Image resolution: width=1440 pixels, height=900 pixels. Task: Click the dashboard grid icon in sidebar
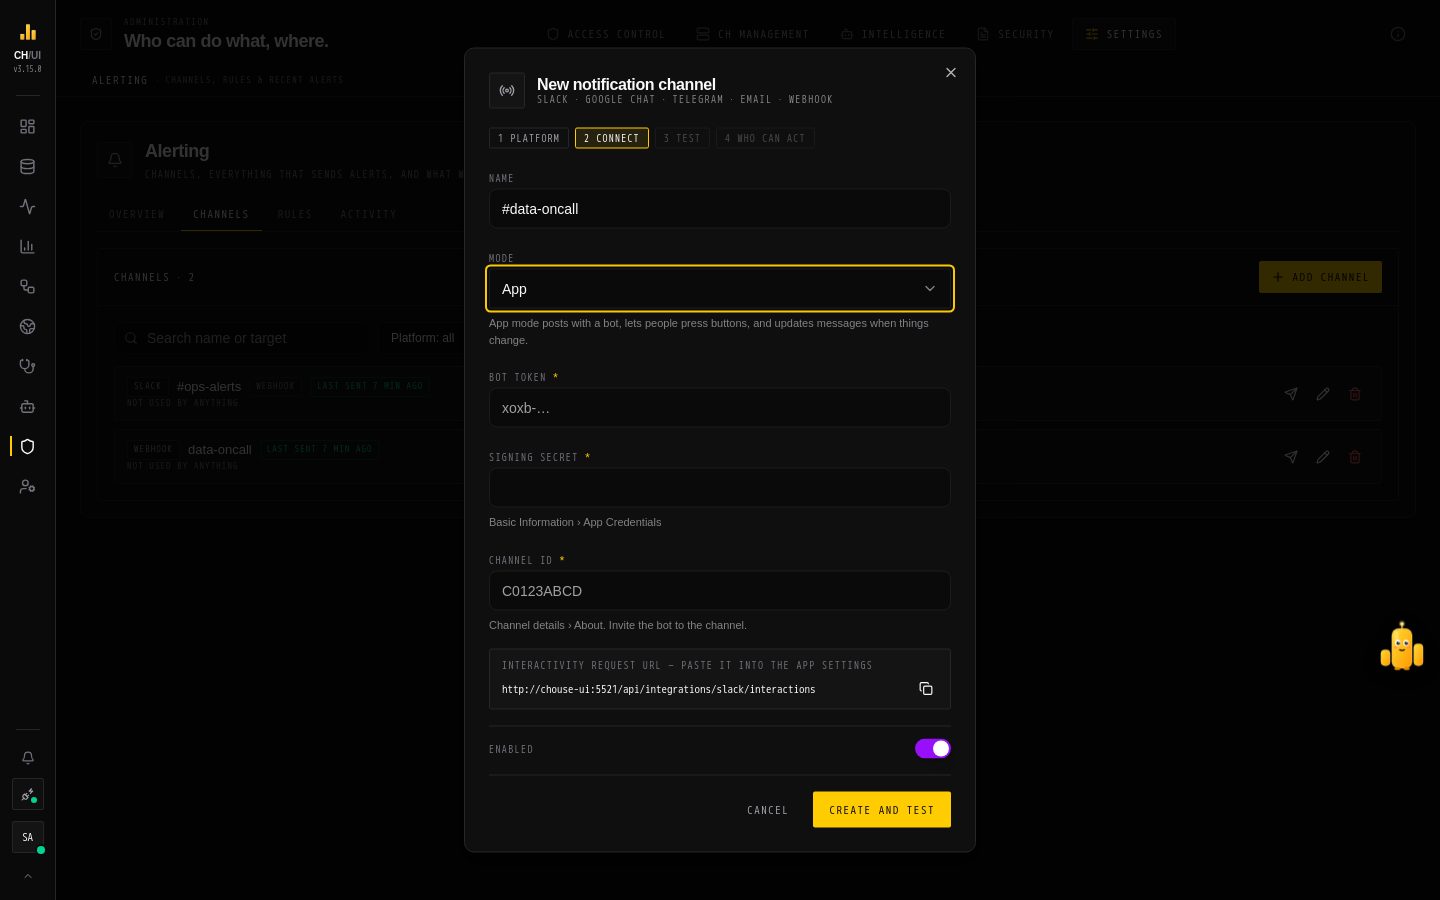click(28, 127)
